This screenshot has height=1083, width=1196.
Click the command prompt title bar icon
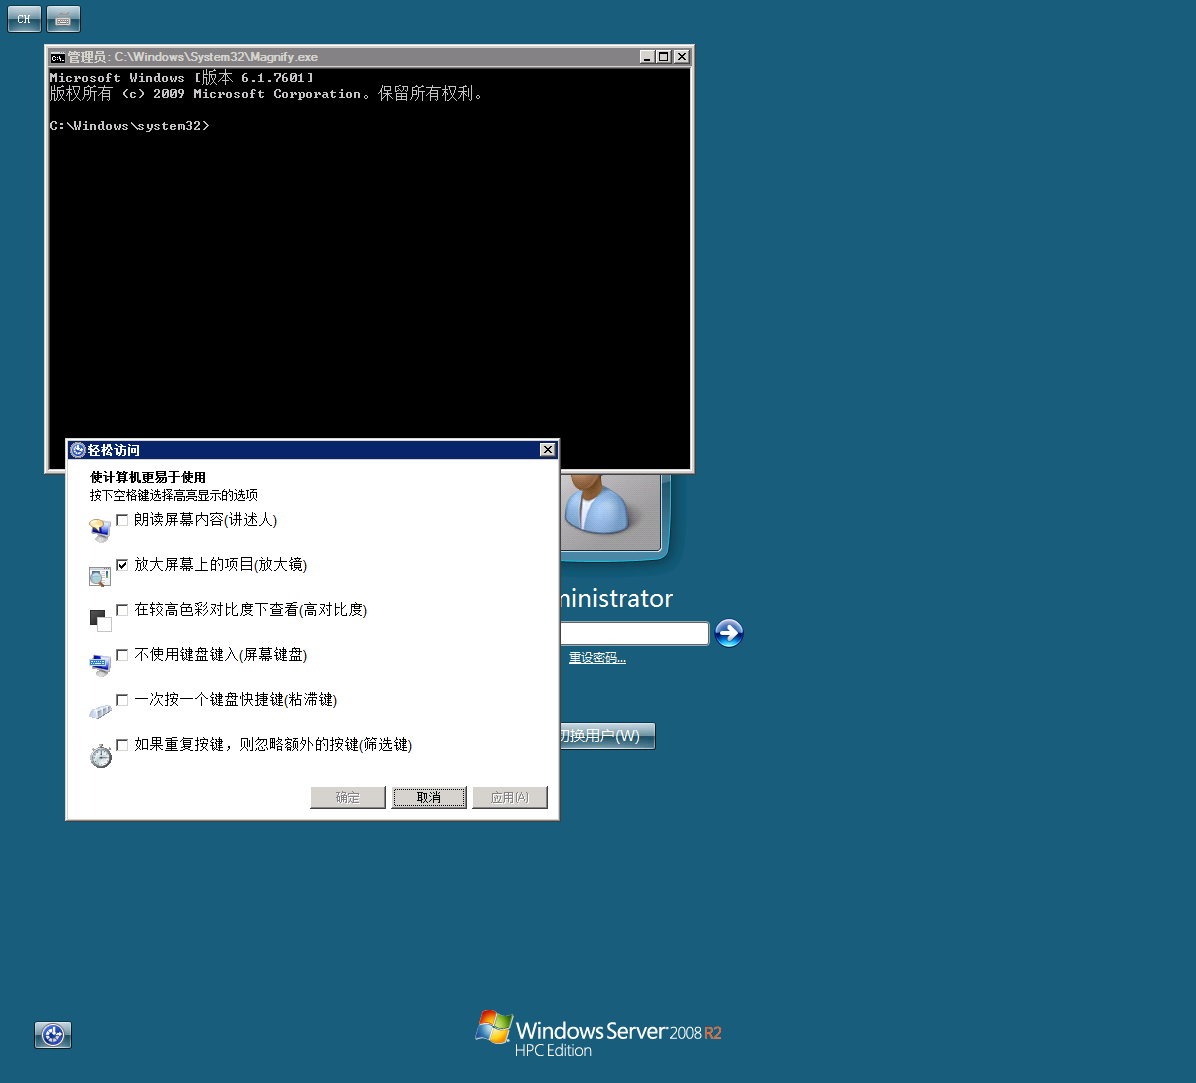pos(57,57)
